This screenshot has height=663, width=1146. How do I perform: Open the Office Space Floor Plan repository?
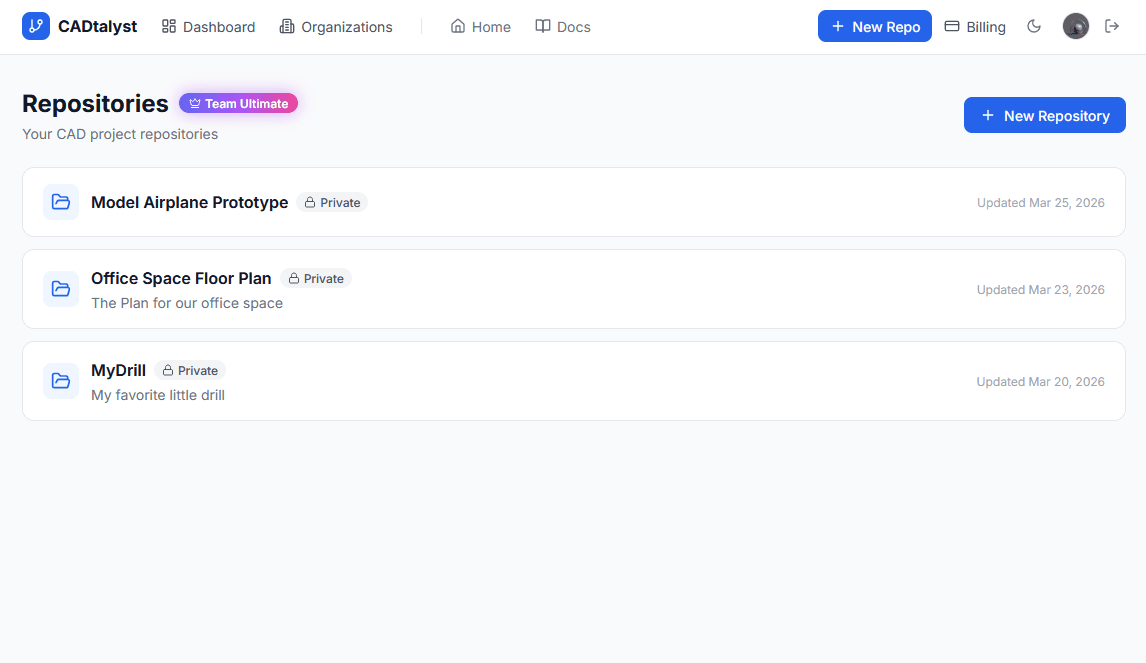pos(181,278)
